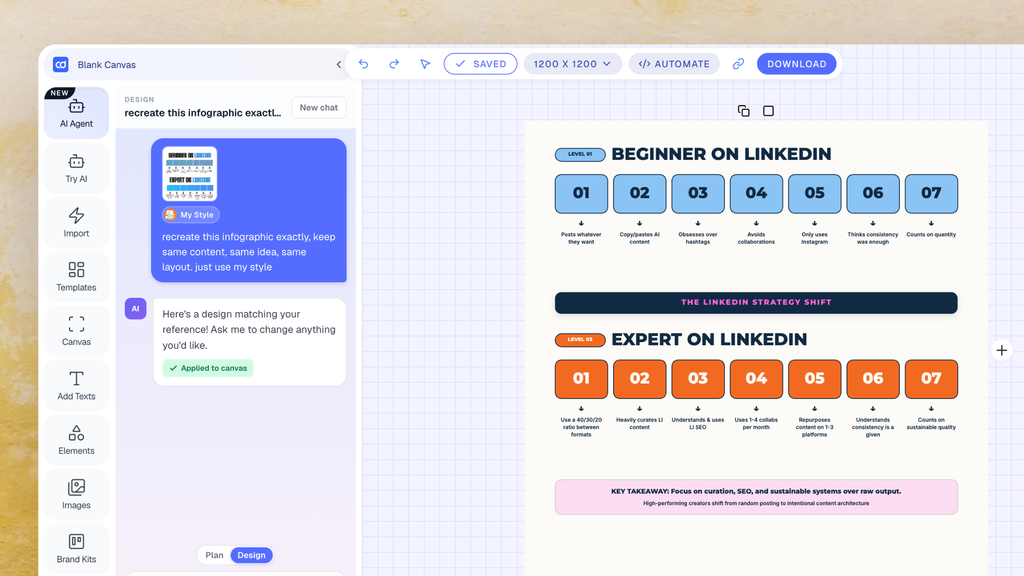
Task: Open the Images panel
Action: 76,494
